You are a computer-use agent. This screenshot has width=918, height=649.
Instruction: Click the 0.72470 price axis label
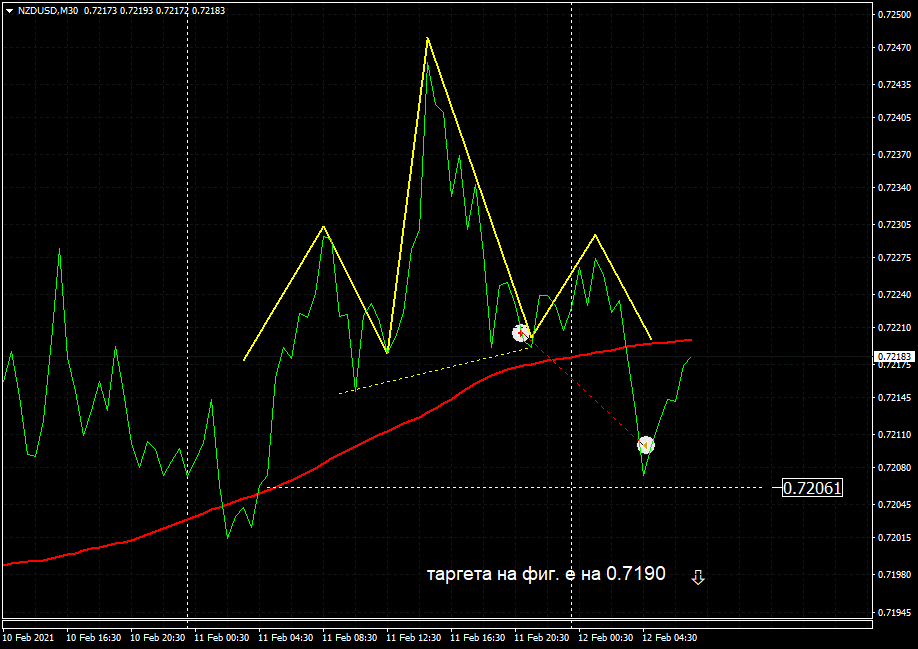click(x=895, y=47)
